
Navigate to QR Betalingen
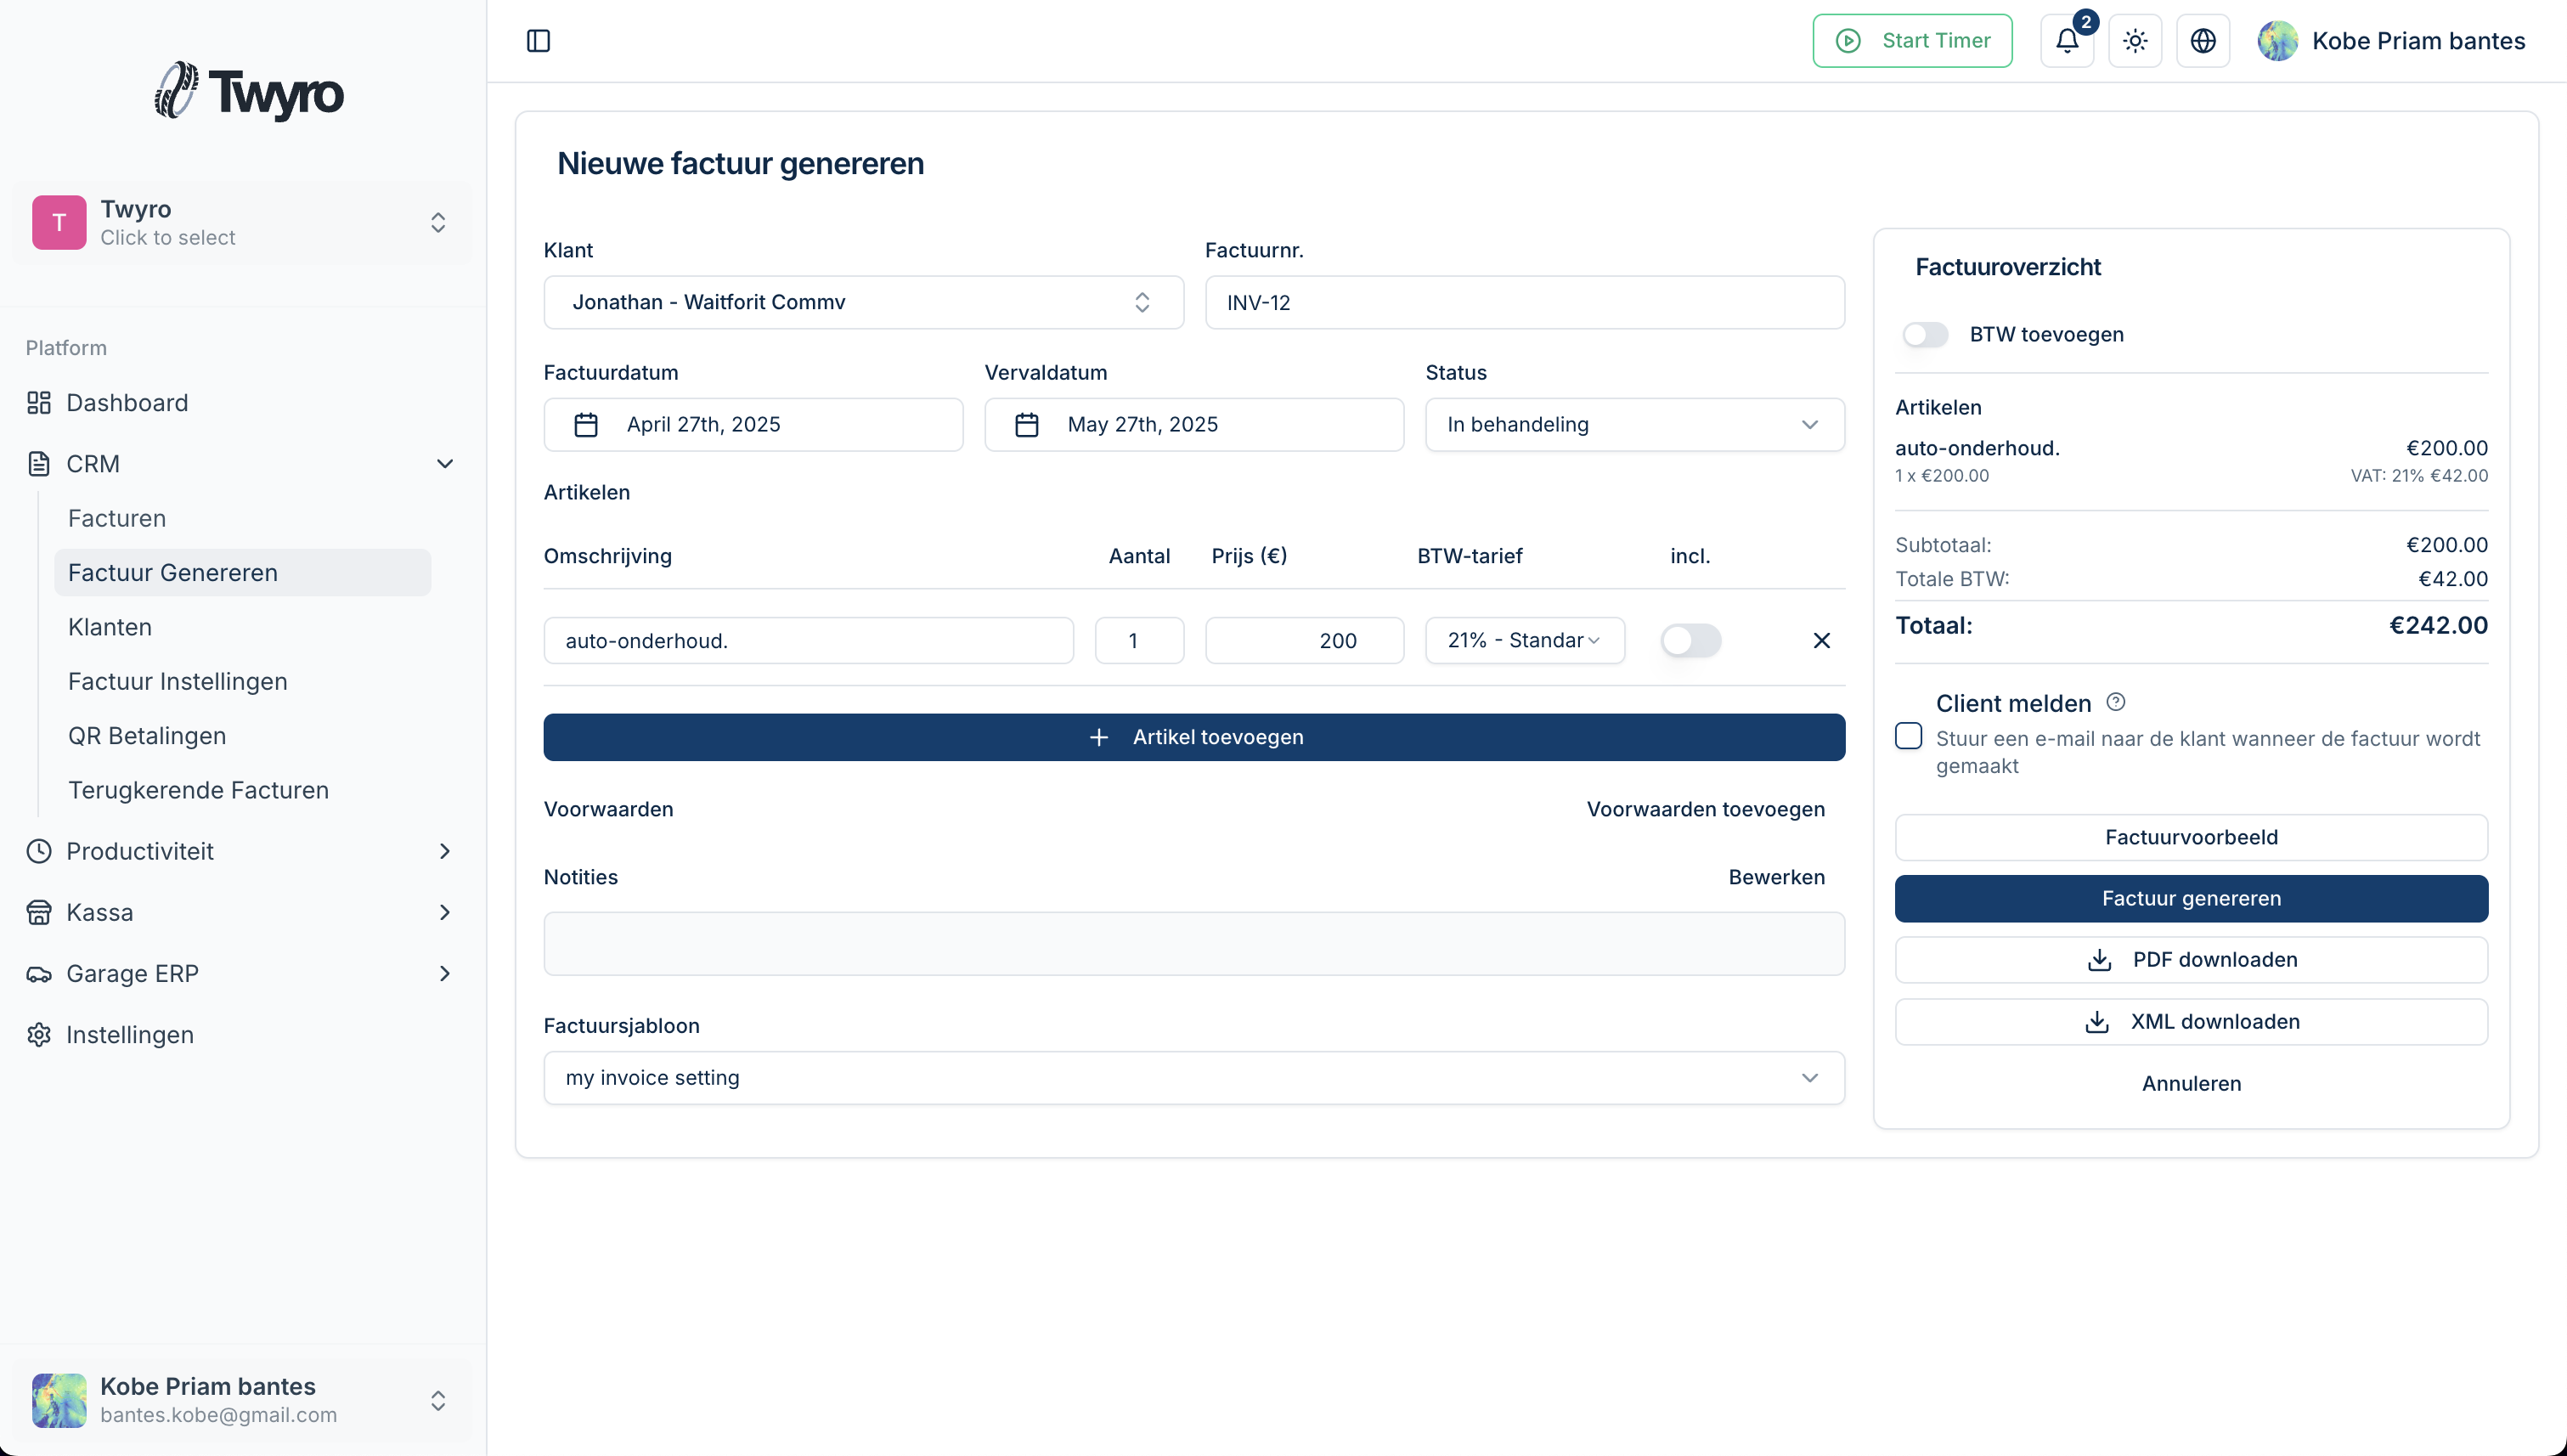[146, 735]
